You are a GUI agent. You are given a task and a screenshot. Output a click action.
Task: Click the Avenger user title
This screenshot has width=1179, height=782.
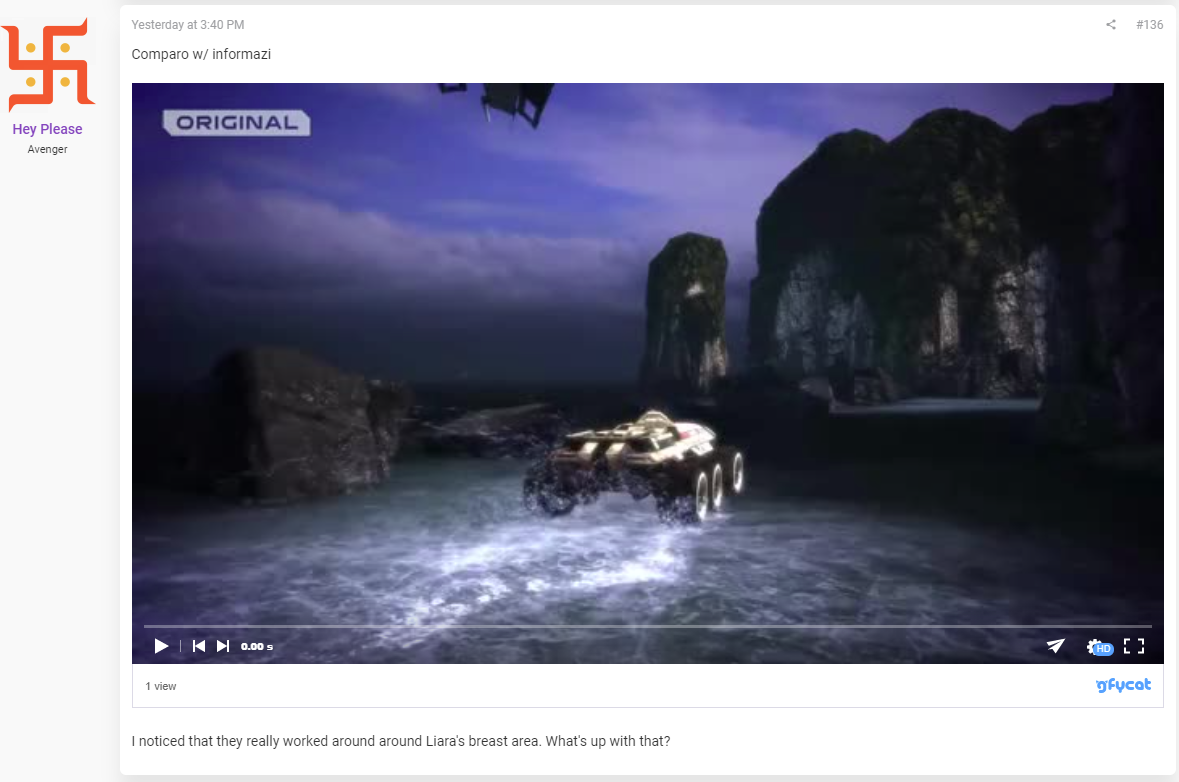(x=47, y=150)
